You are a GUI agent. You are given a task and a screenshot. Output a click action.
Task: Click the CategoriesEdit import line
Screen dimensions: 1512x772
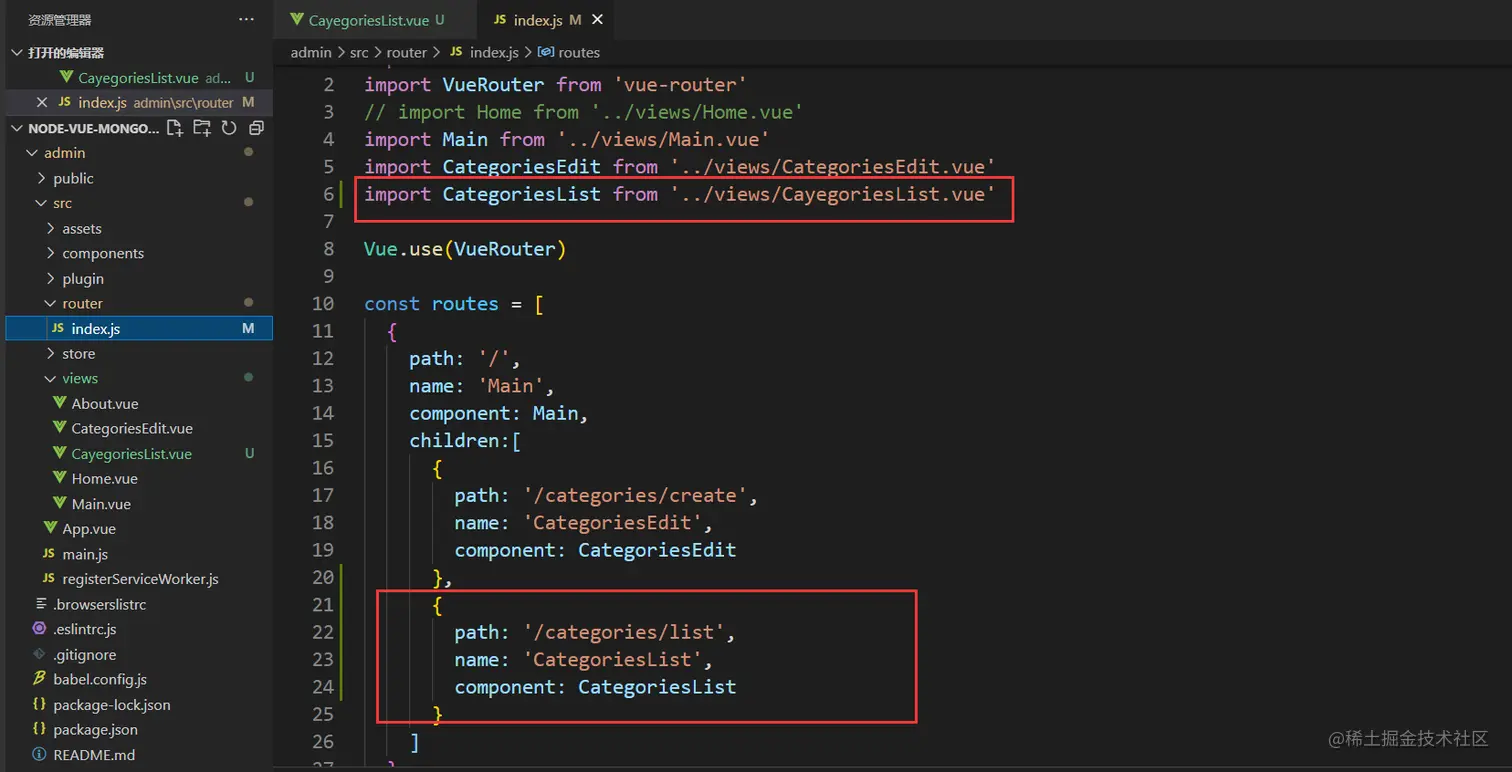679,167
